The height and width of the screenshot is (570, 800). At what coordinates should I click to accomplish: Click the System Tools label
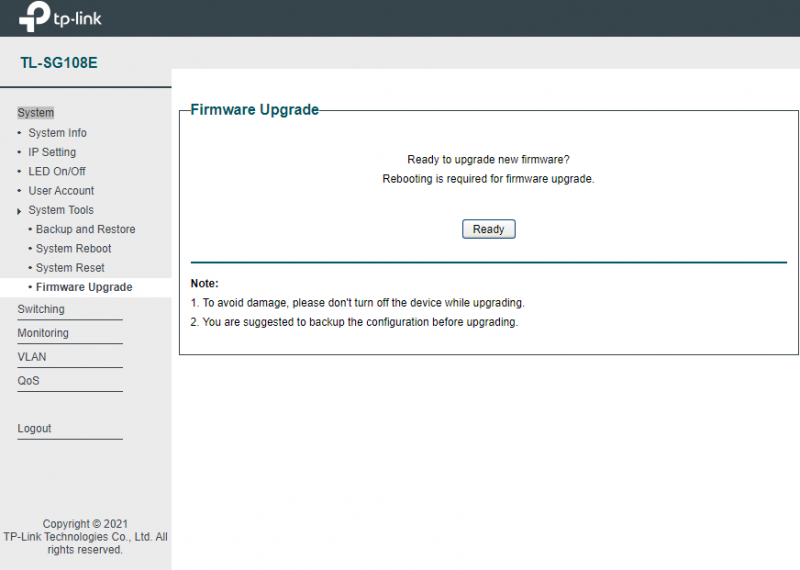(x=61, y=210)
